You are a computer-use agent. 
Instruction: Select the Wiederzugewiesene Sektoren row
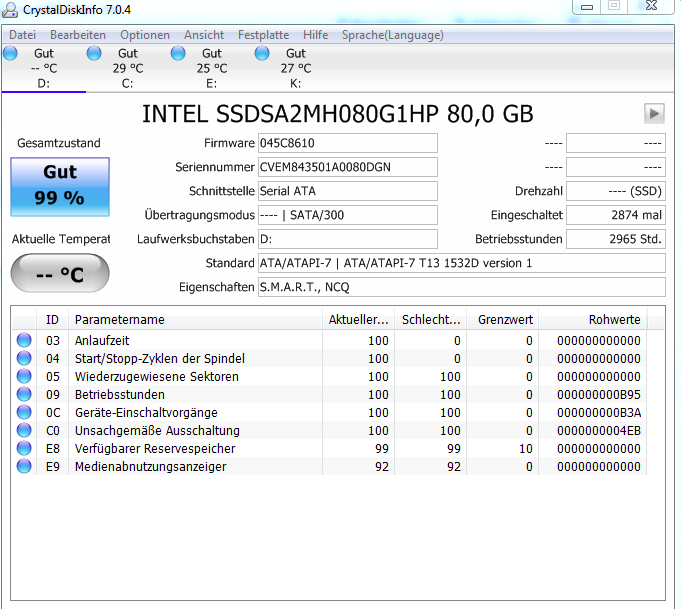tap(330, 376)
